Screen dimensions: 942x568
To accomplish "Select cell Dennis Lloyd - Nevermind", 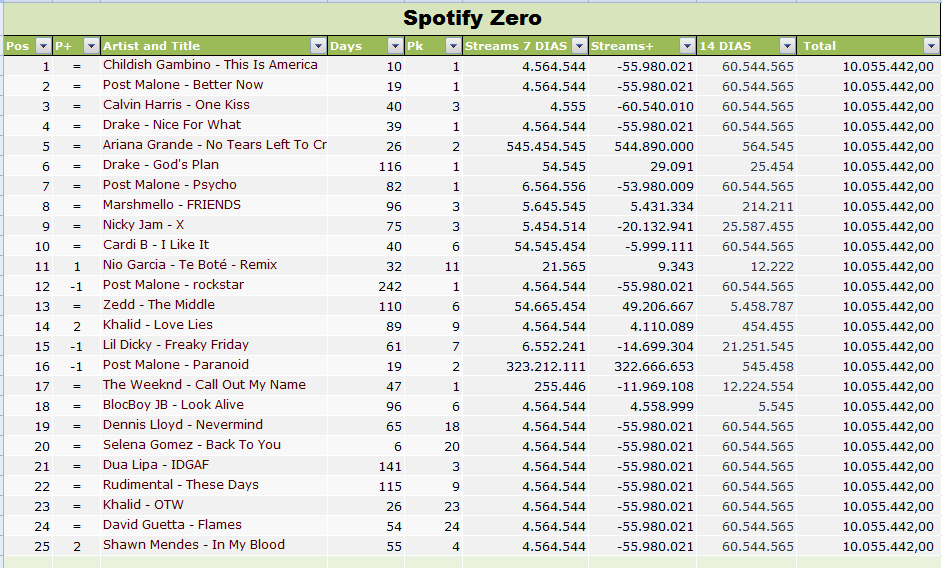I will pos(214,425).
